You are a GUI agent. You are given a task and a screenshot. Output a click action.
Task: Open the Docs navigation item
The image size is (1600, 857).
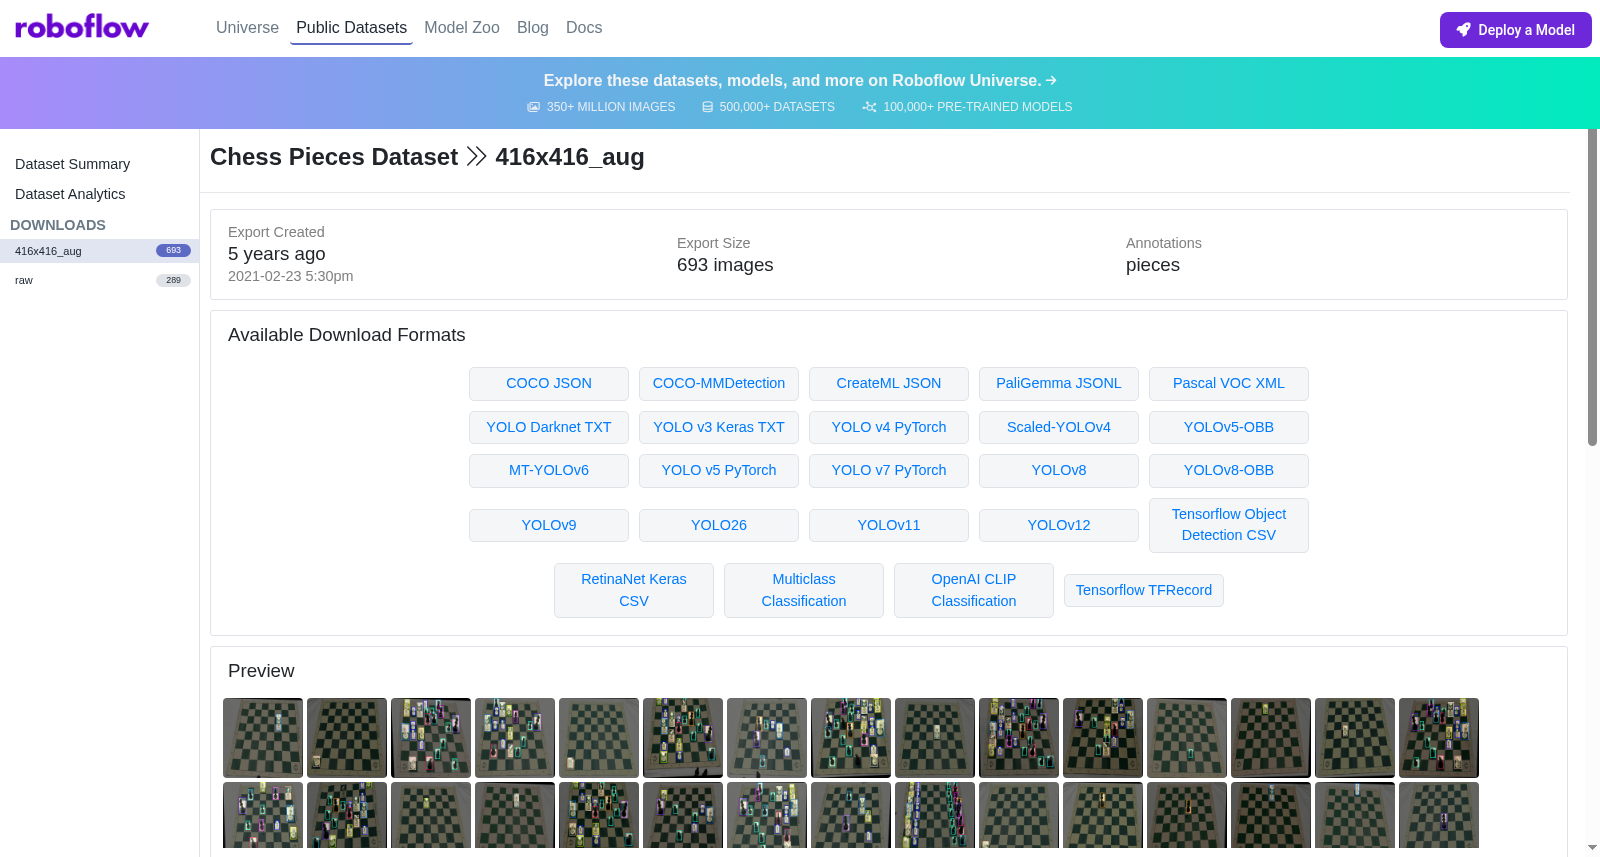coord(584,28)
